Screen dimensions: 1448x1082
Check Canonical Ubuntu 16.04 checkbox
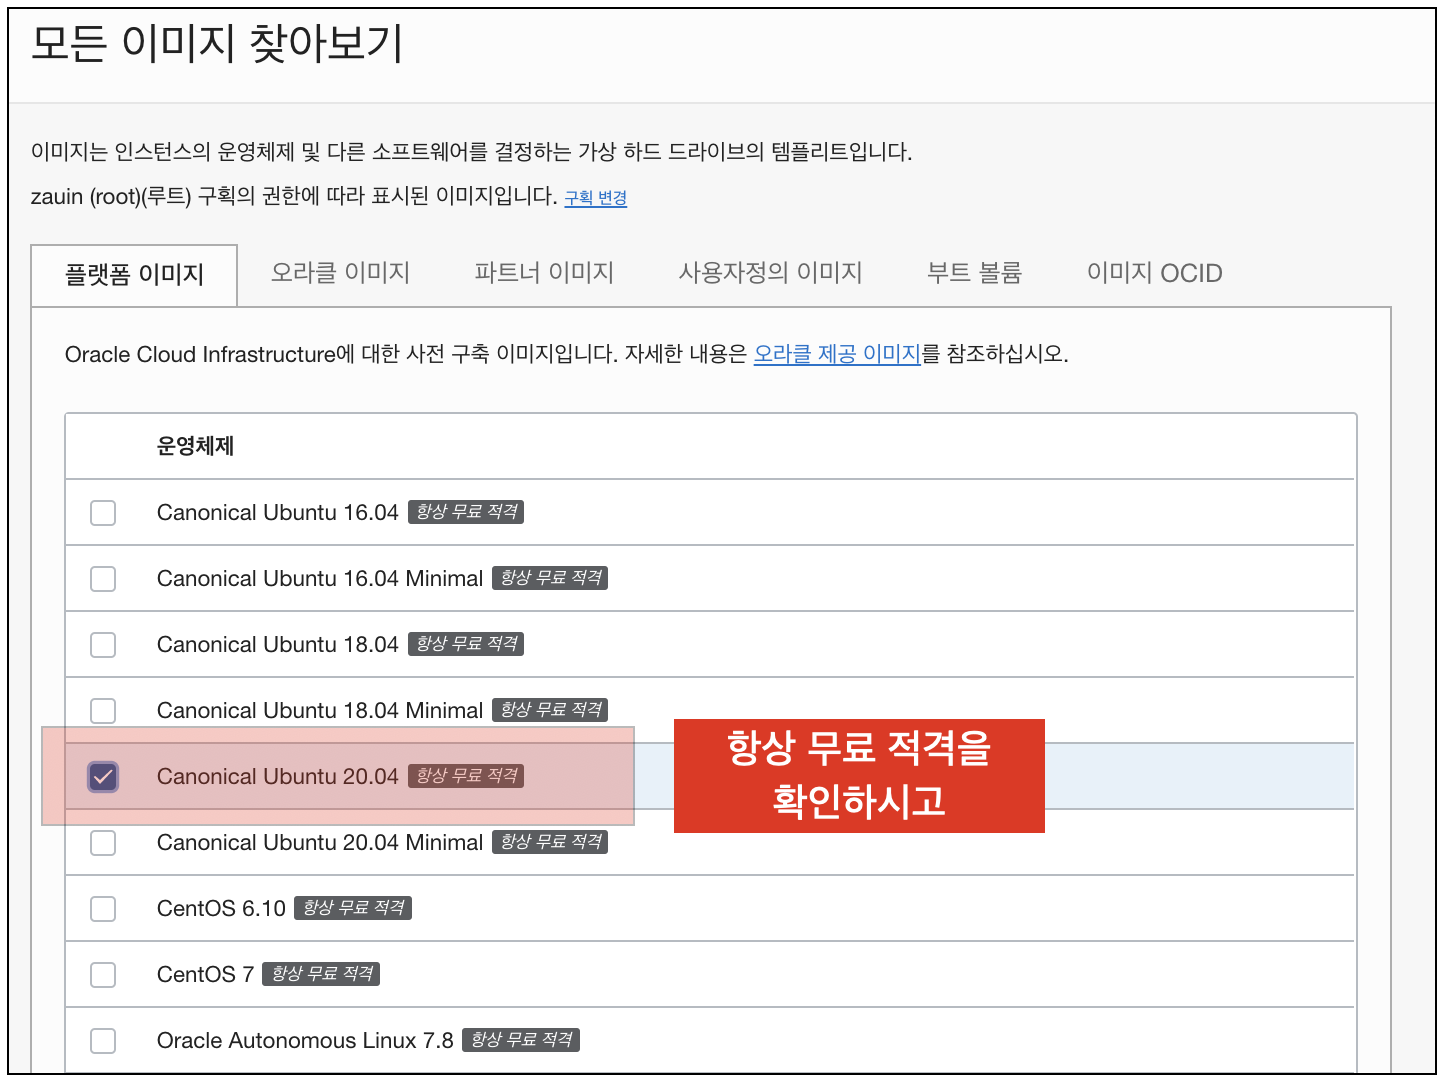click(103, 513)
